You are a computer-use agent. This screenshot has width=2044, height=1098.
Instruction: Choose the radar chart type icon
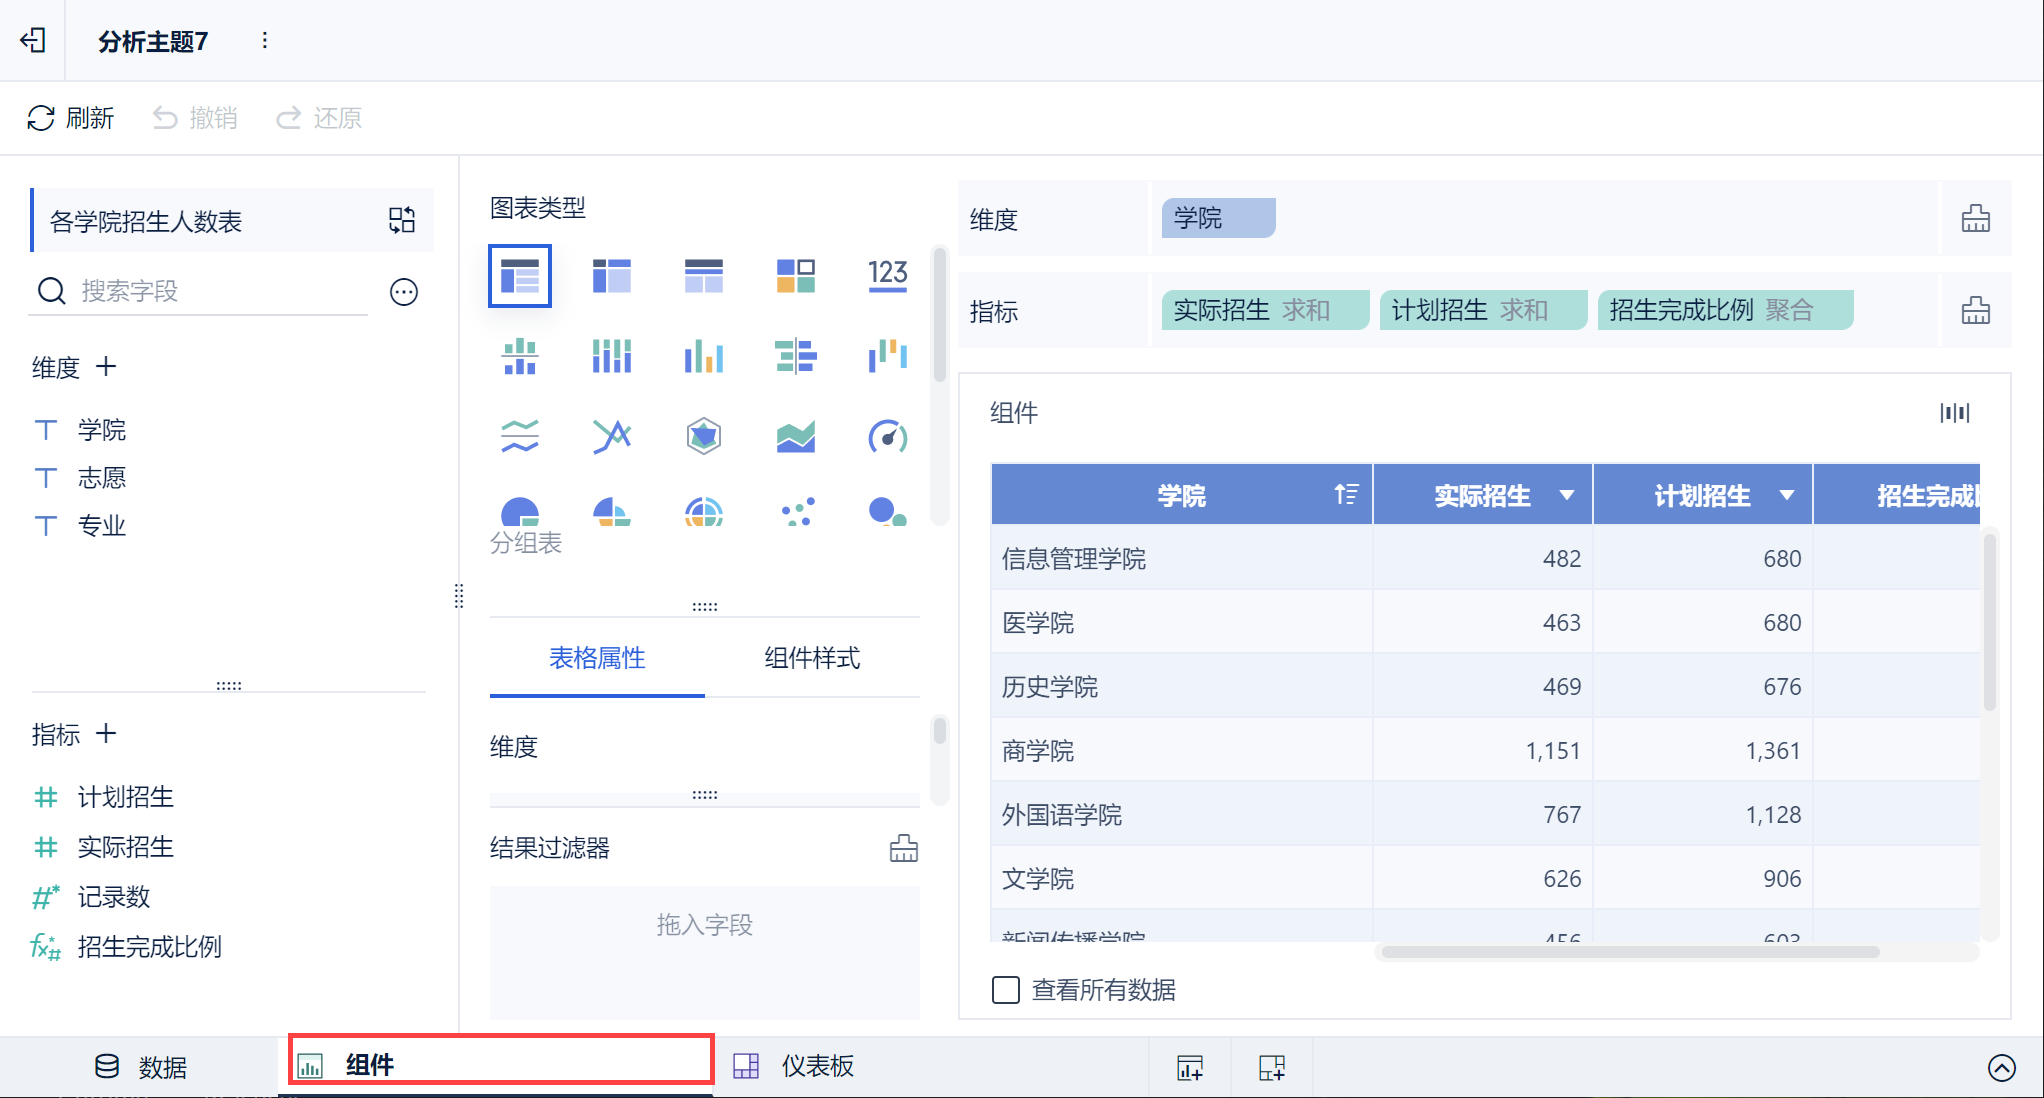703,436
